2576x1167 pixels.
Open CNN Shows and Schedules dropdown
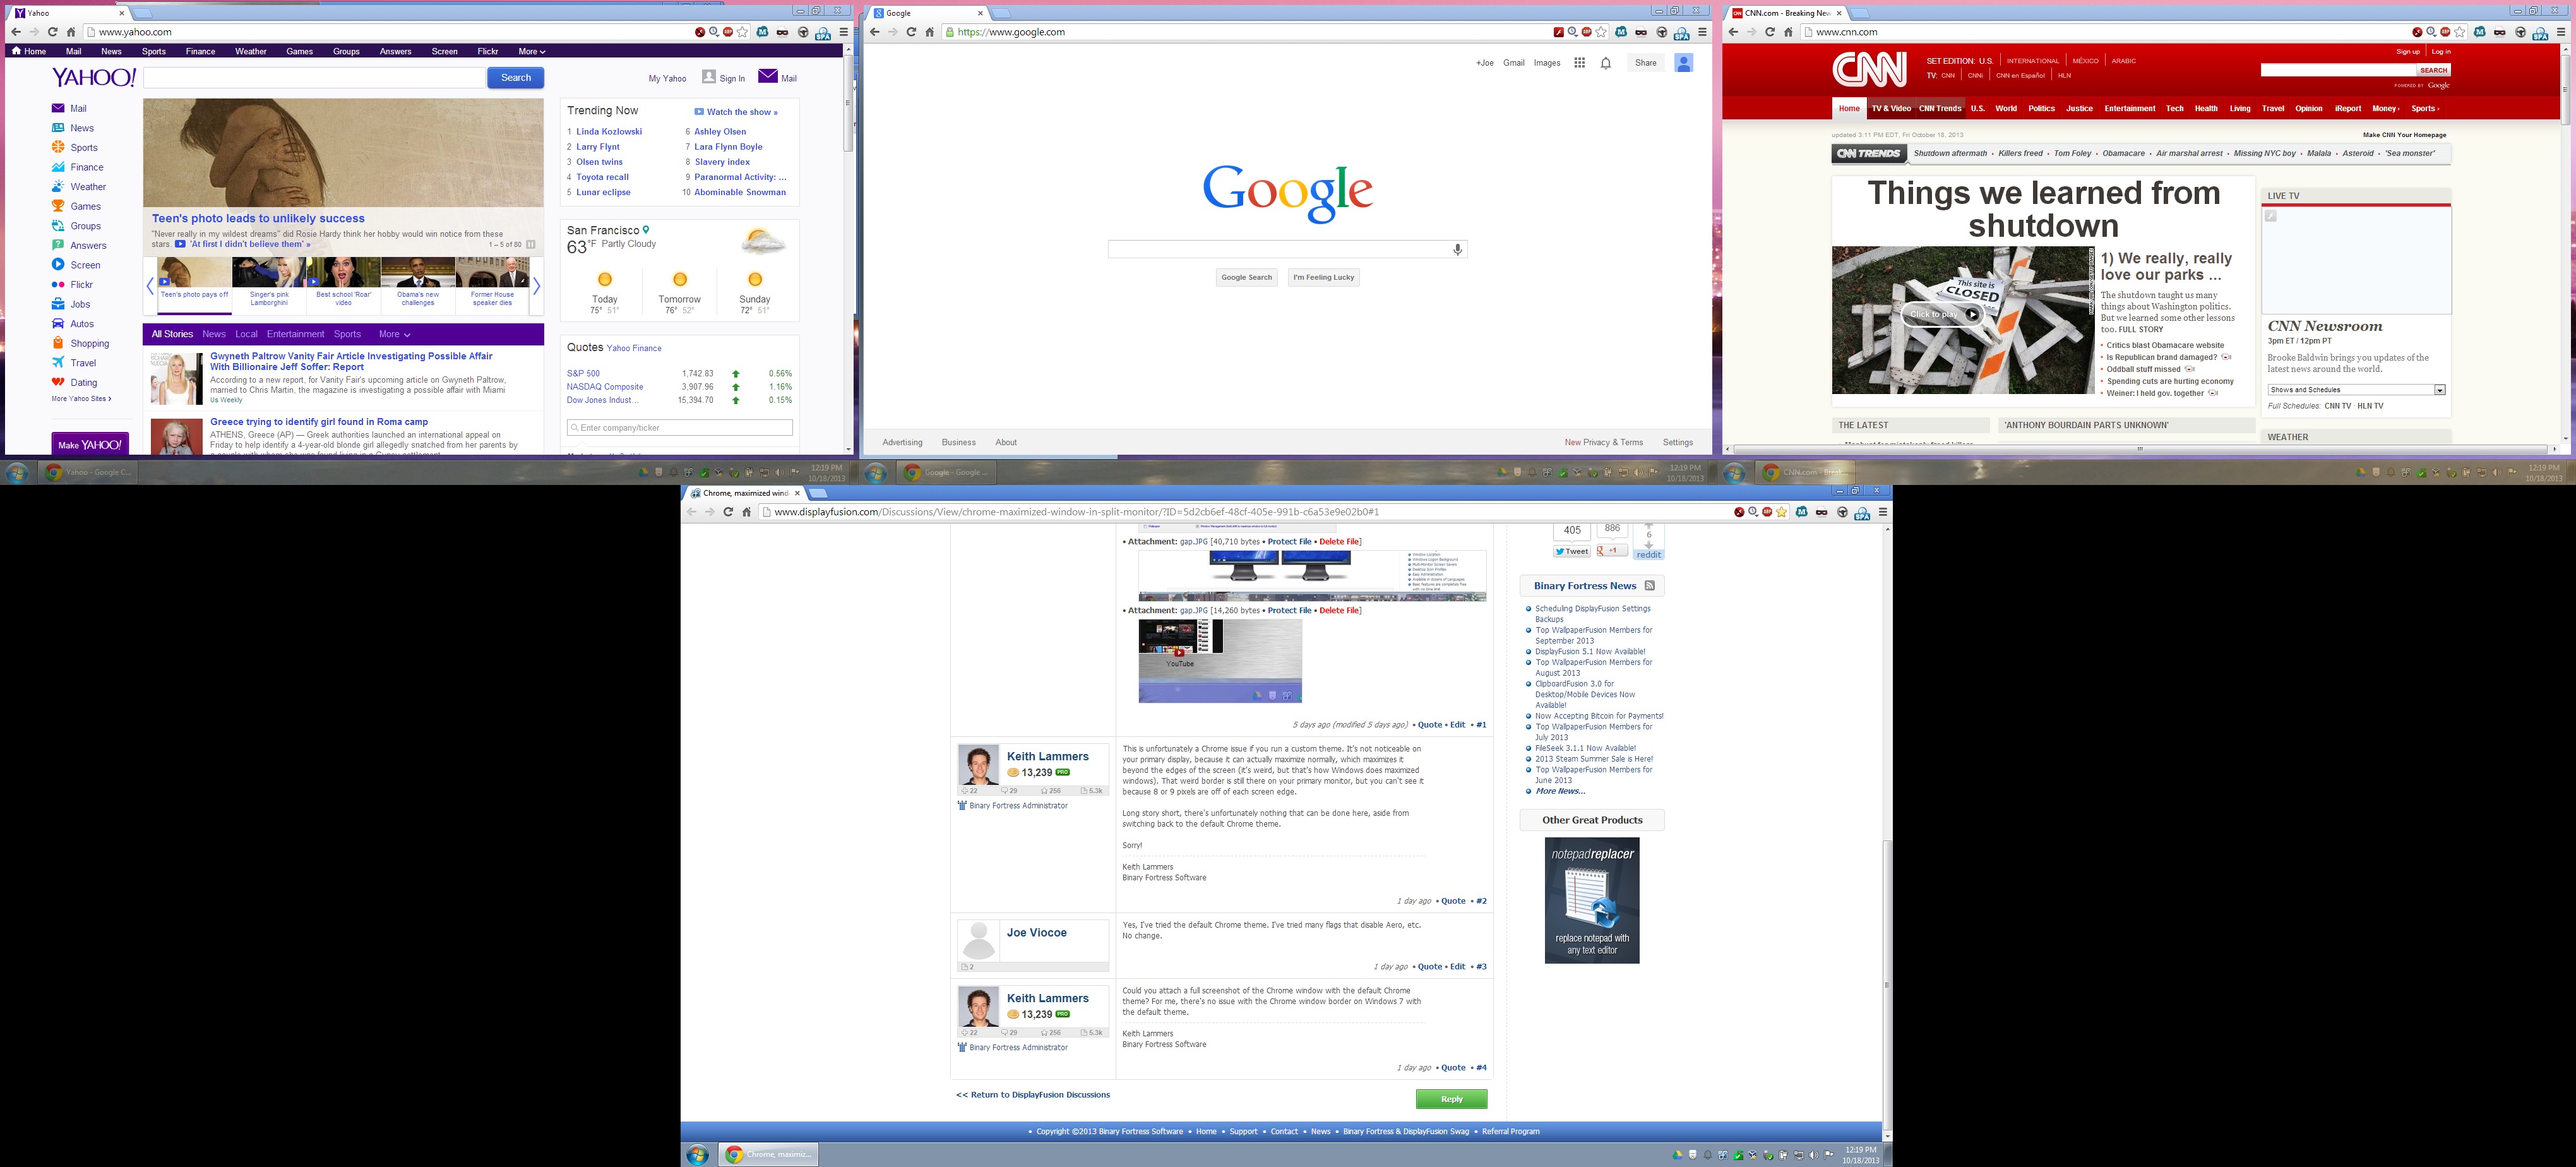coord(2439,390)
